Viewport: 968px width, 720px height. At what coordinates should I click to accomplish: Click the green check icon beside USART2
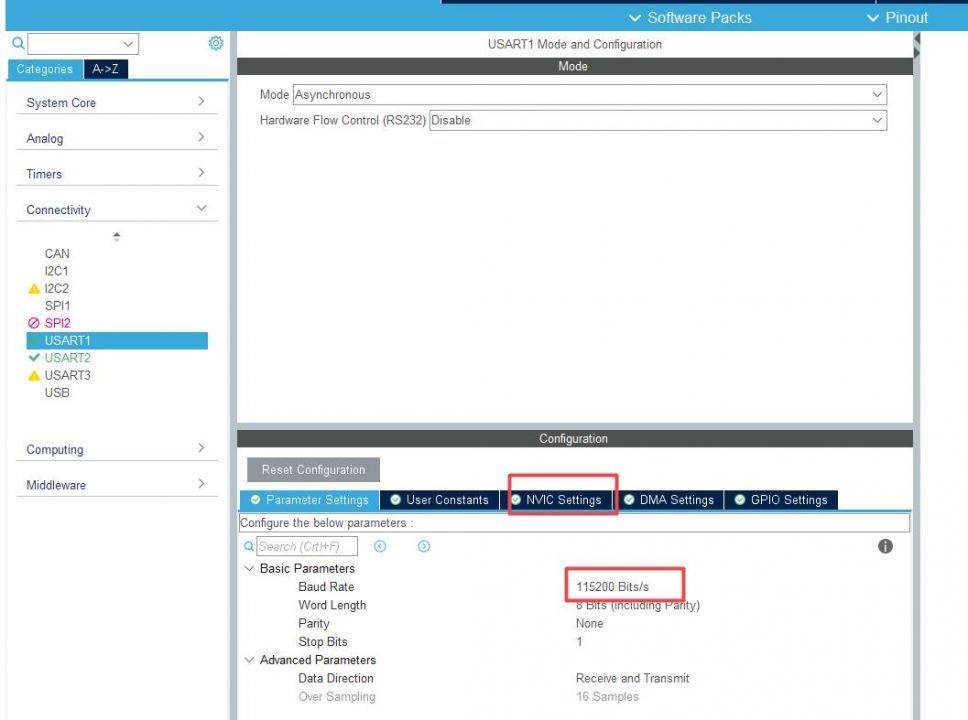pos(34,358)
